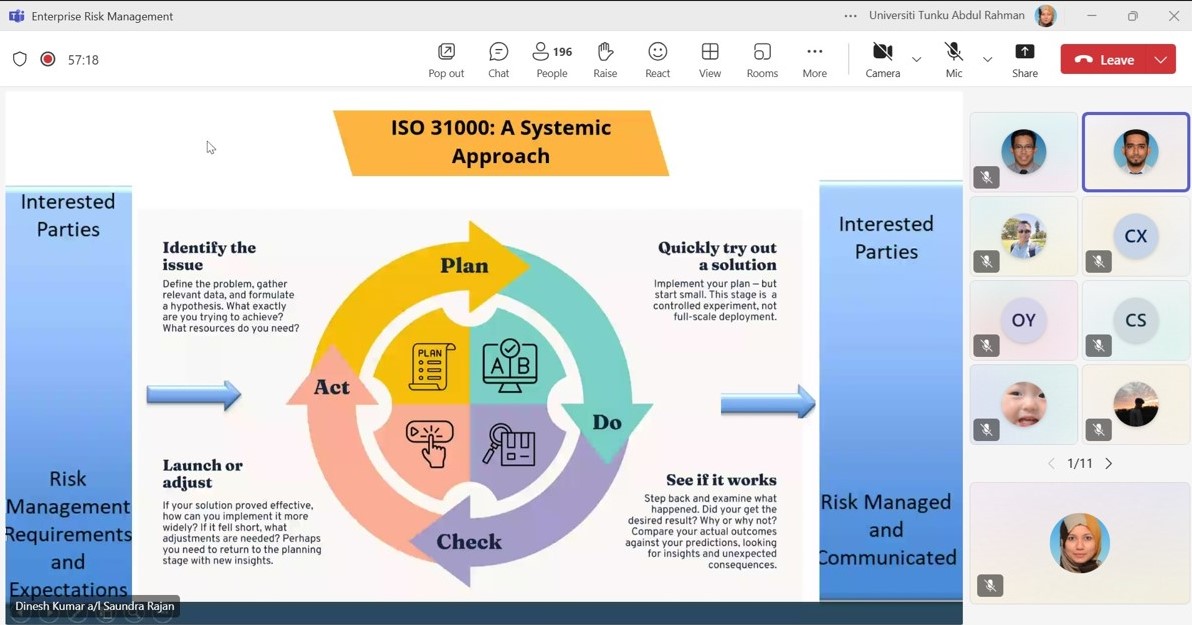Viewport: 1192px width, 625px height.
Task: Unmute the Mic
Action: 954,60
